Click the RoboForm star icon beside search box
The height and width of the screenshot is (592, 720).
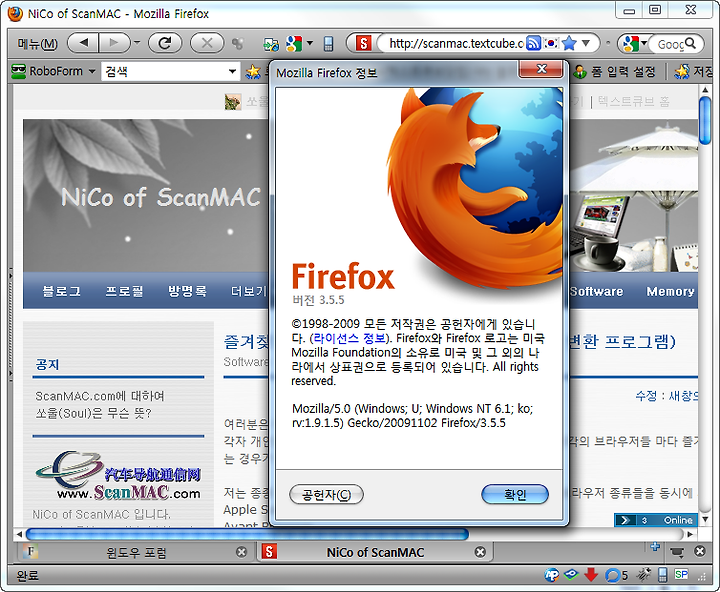[x=253, y=71]
